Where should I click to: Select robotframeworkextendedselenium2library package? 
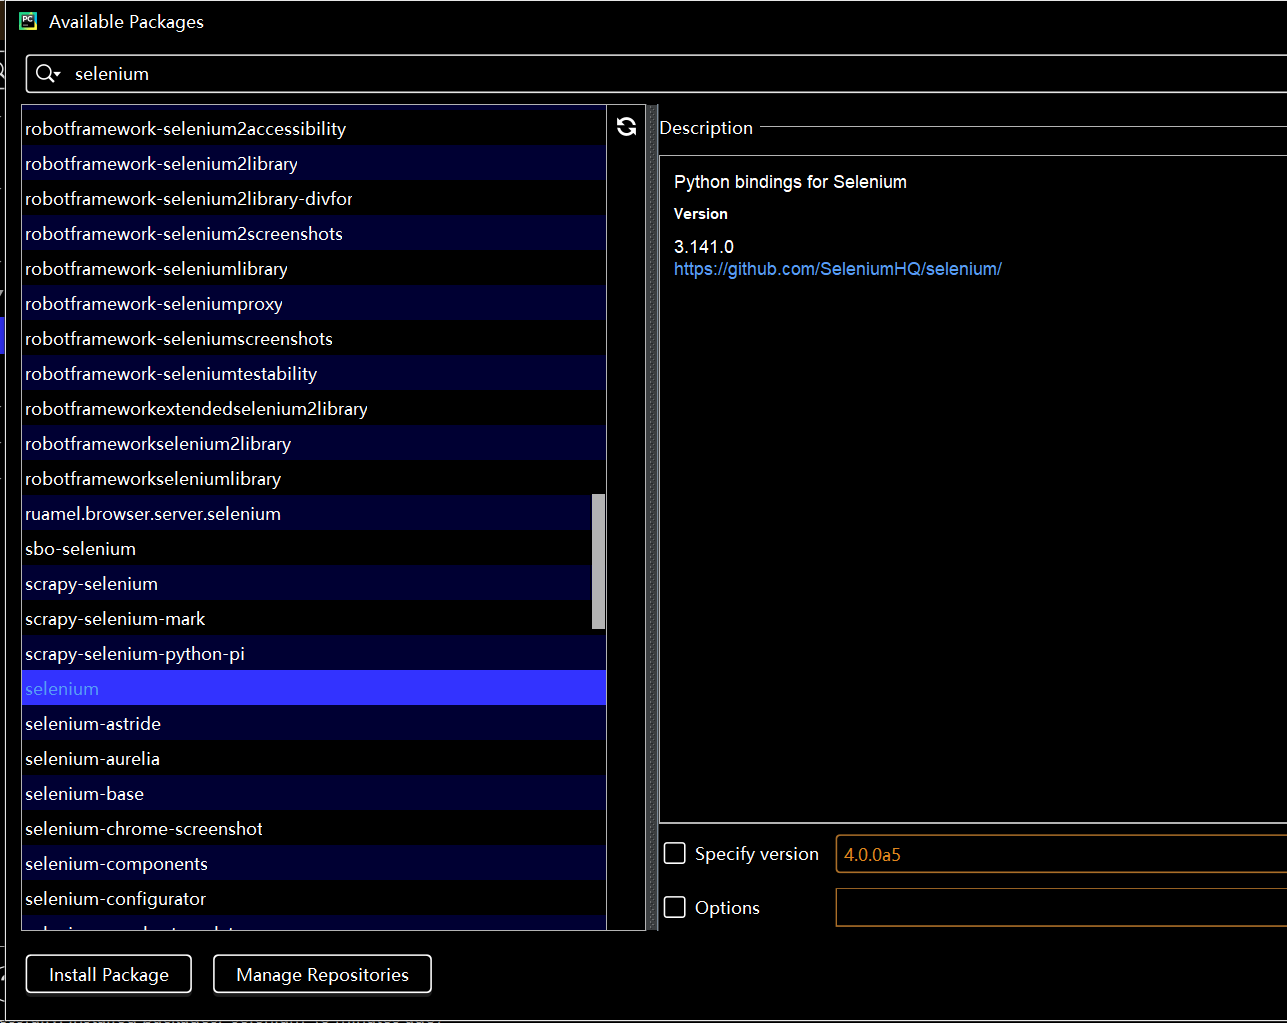pyautogui.click(x=314, y=408)
